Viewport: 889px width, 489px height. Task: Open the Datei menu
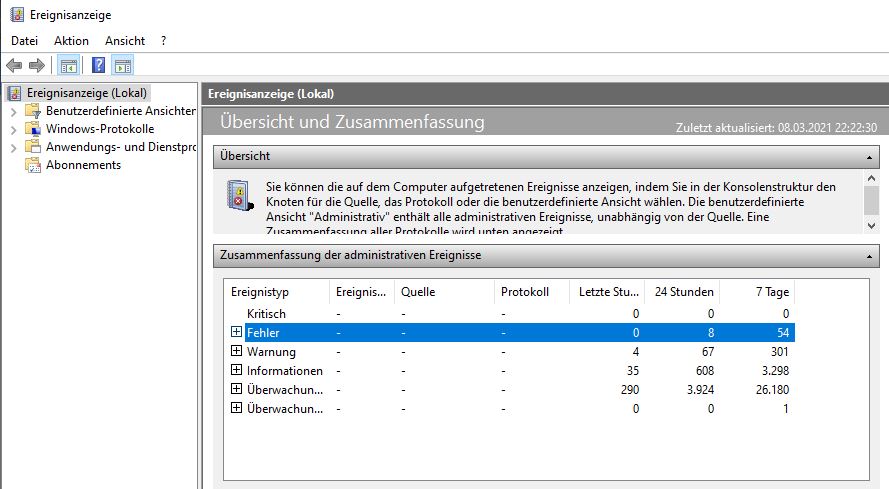24,41
